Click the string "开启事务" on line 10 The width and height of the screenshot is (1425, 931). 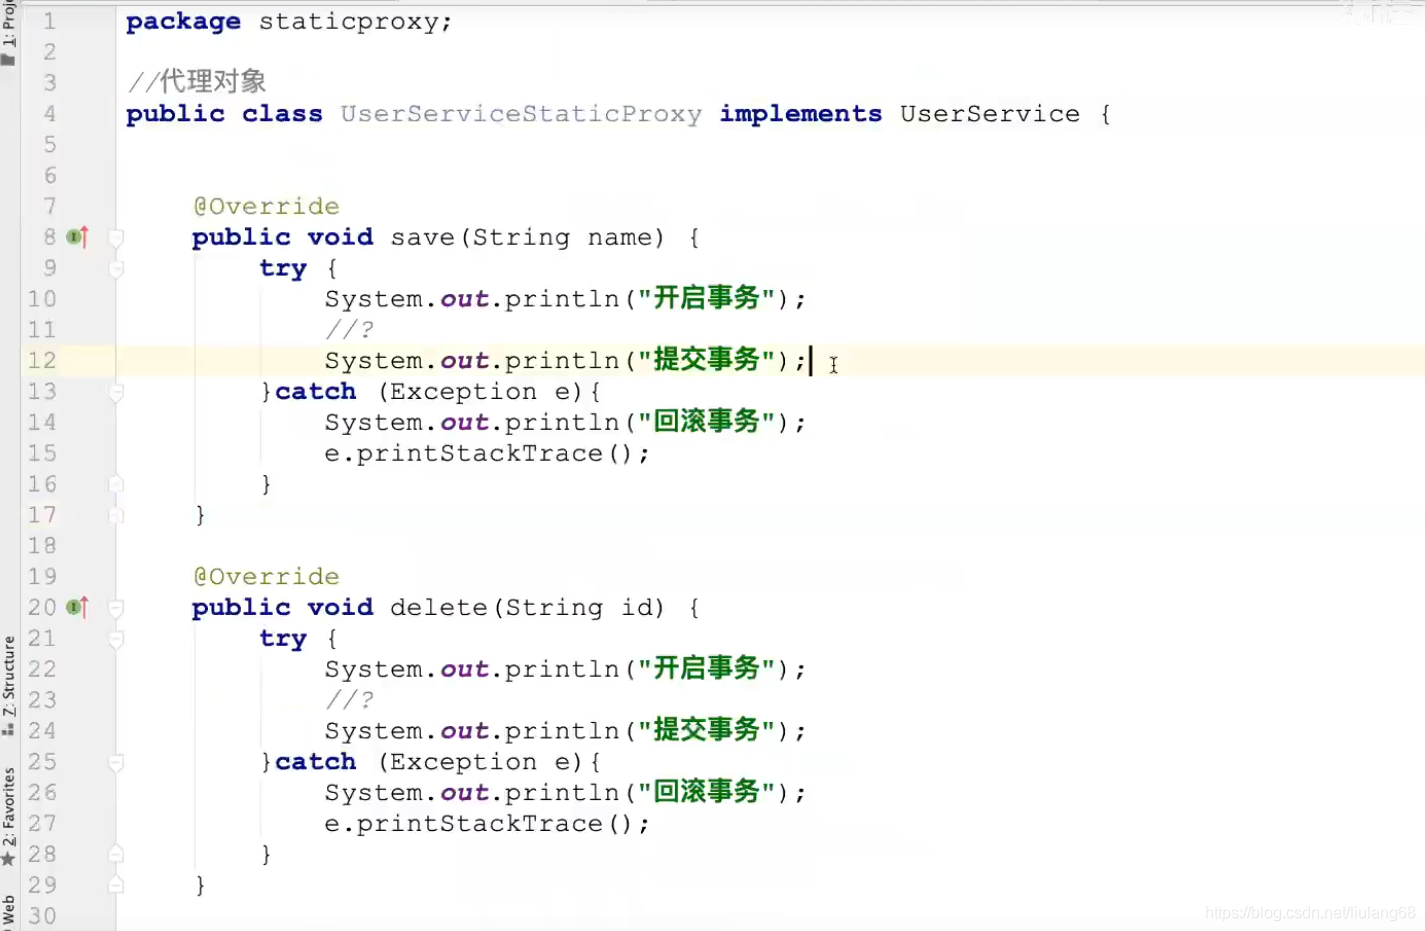707,299
